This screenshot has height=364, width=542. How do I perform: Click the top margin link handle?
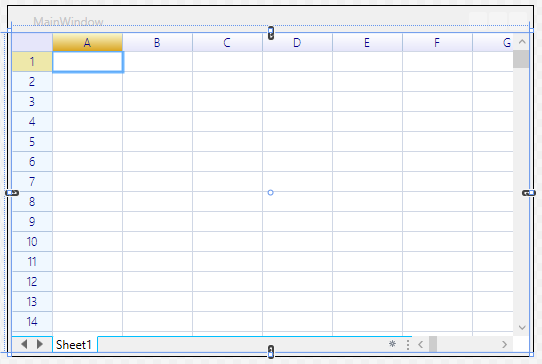click(271, 33)
